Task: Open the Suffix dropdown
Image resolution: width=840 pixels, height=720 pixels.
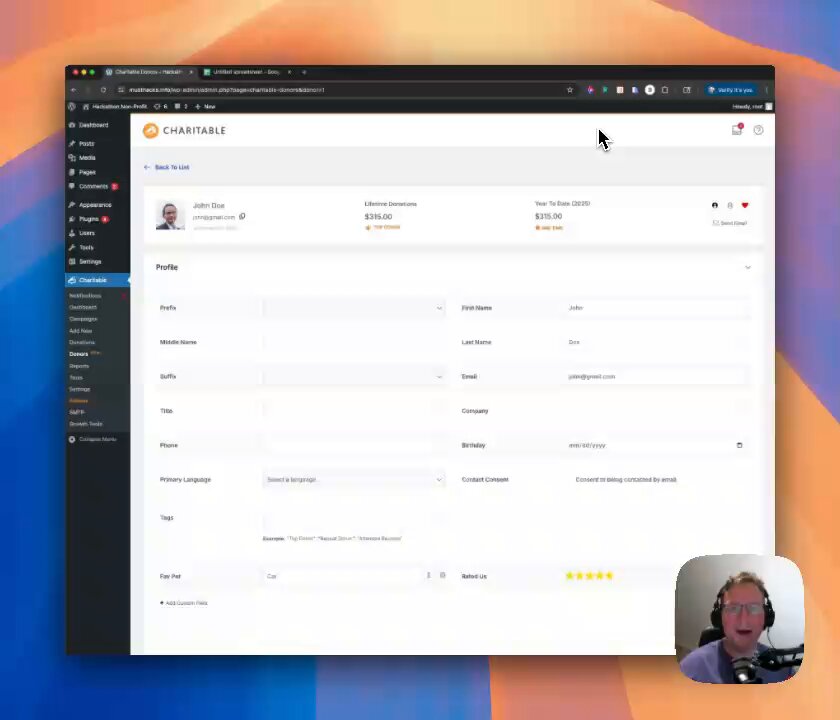Action: tap(354, 377)
